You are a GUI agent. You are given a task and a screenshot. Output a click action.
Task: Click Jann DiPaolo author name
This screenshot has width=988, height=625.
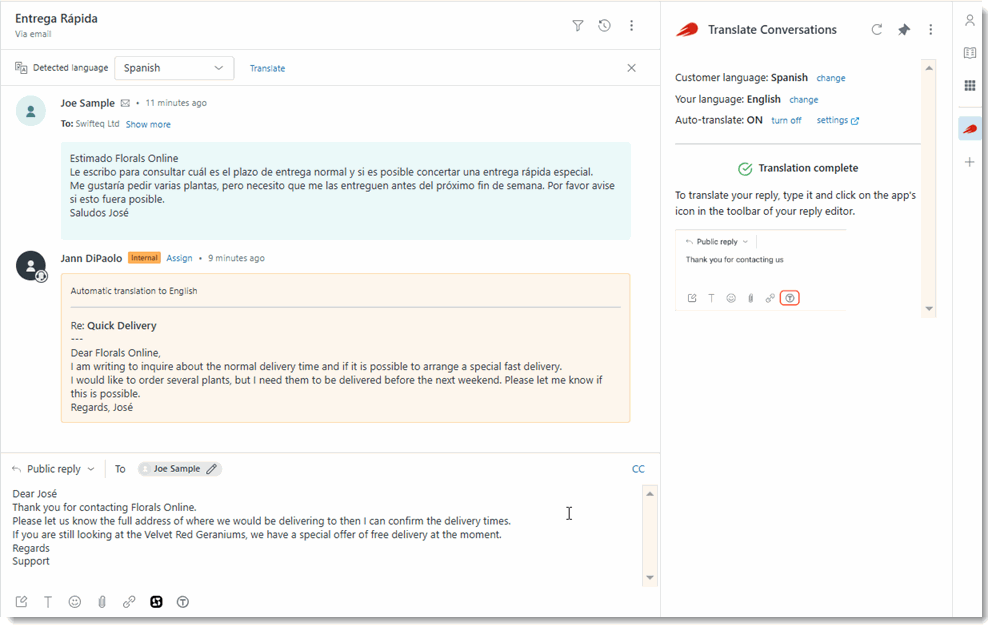coord(91,258)
